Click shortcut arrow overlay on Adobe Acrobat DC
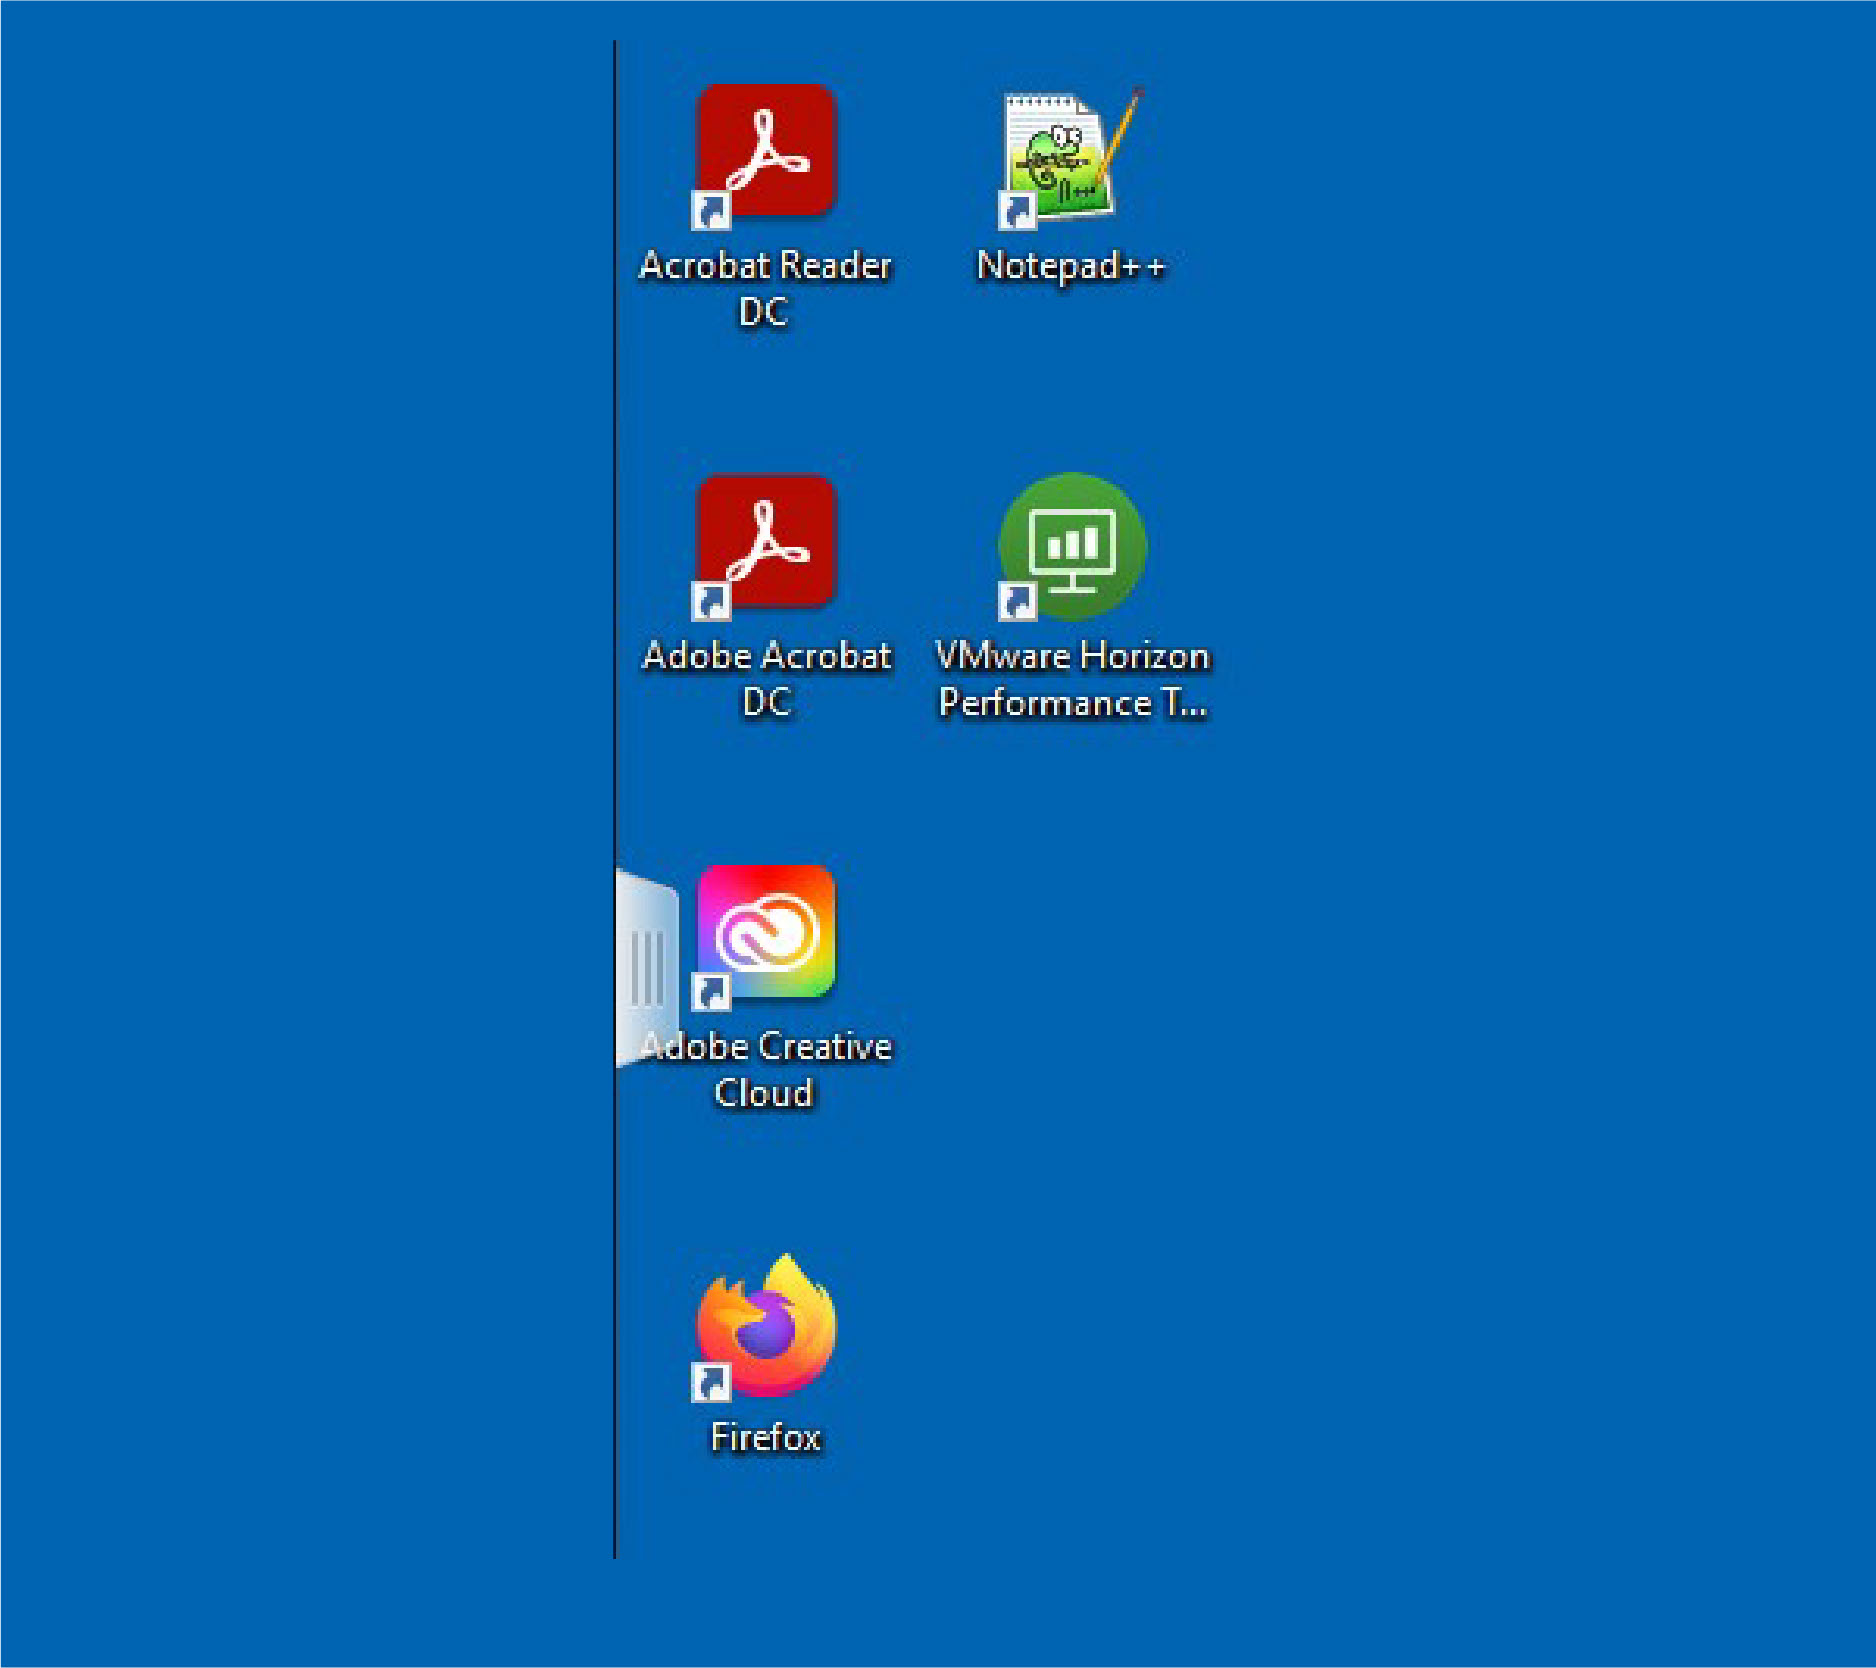1876x1668 pixels. pyautogui.click(x=711, y=601)
